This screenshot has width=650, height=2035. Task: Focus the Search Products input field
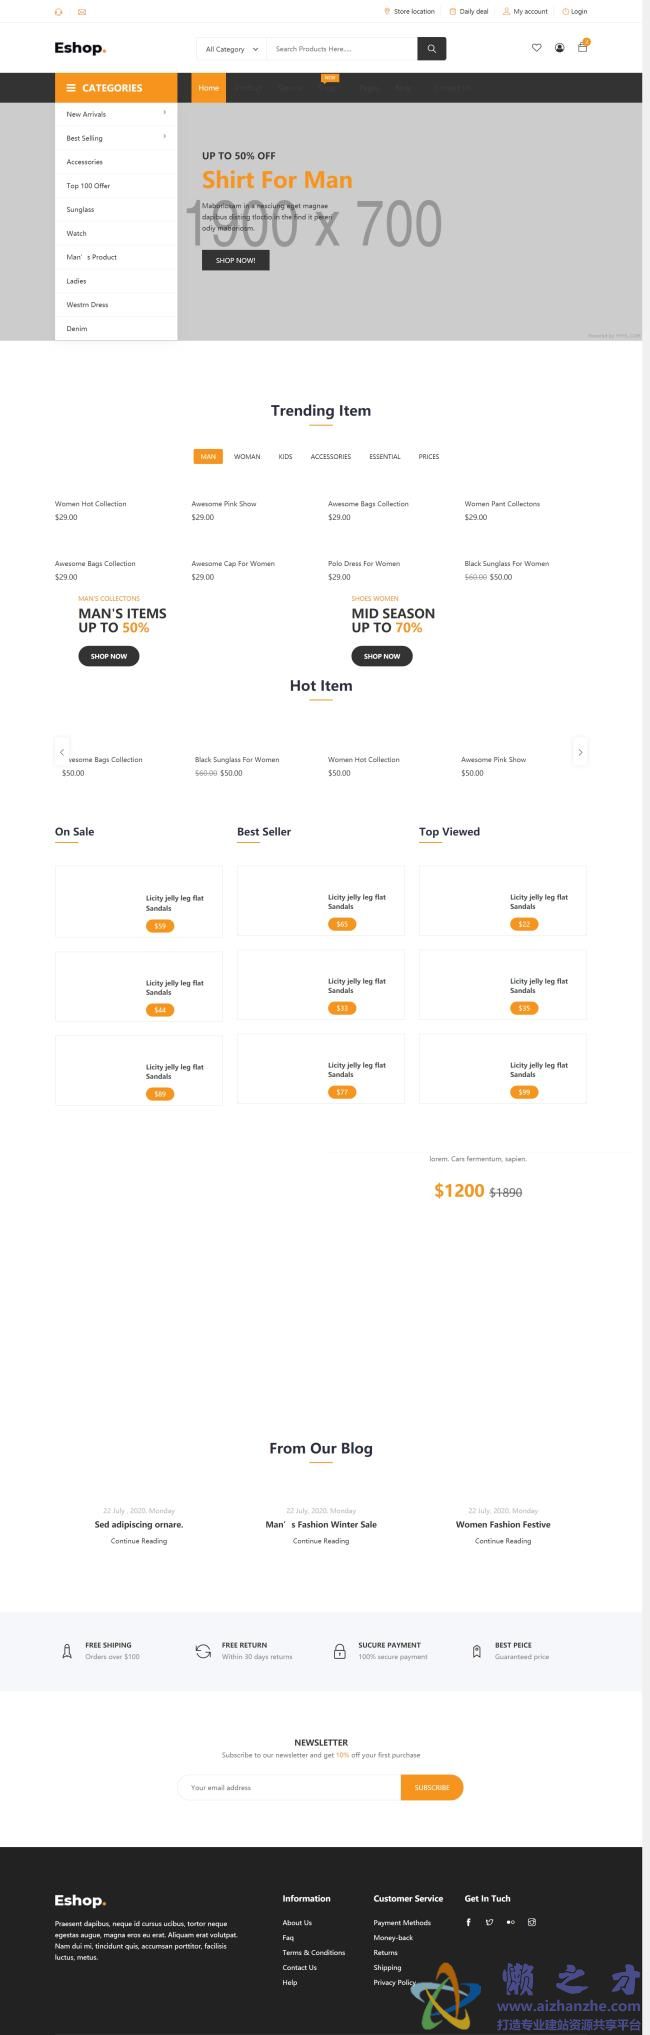pos(342,49)
